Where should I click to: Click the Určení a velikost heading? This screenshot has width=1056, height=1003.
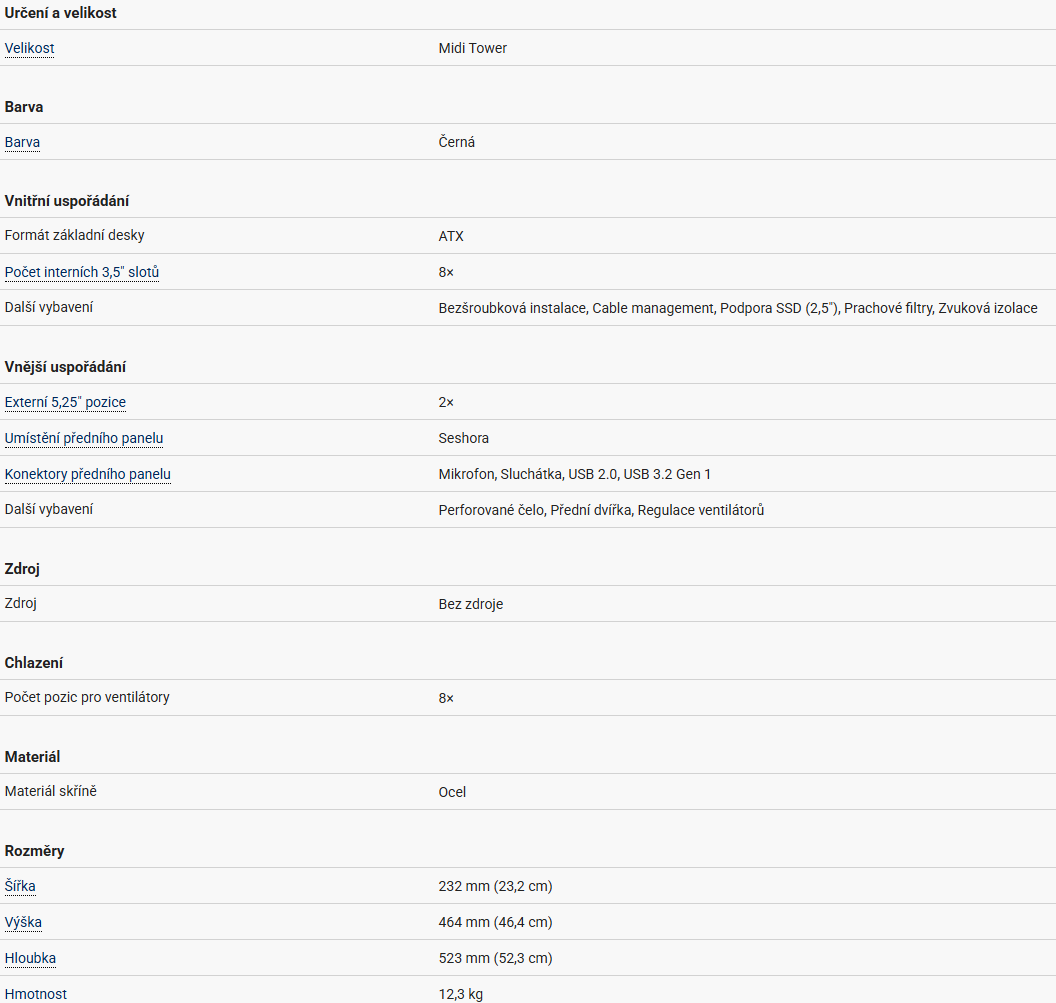coord(61,13)
